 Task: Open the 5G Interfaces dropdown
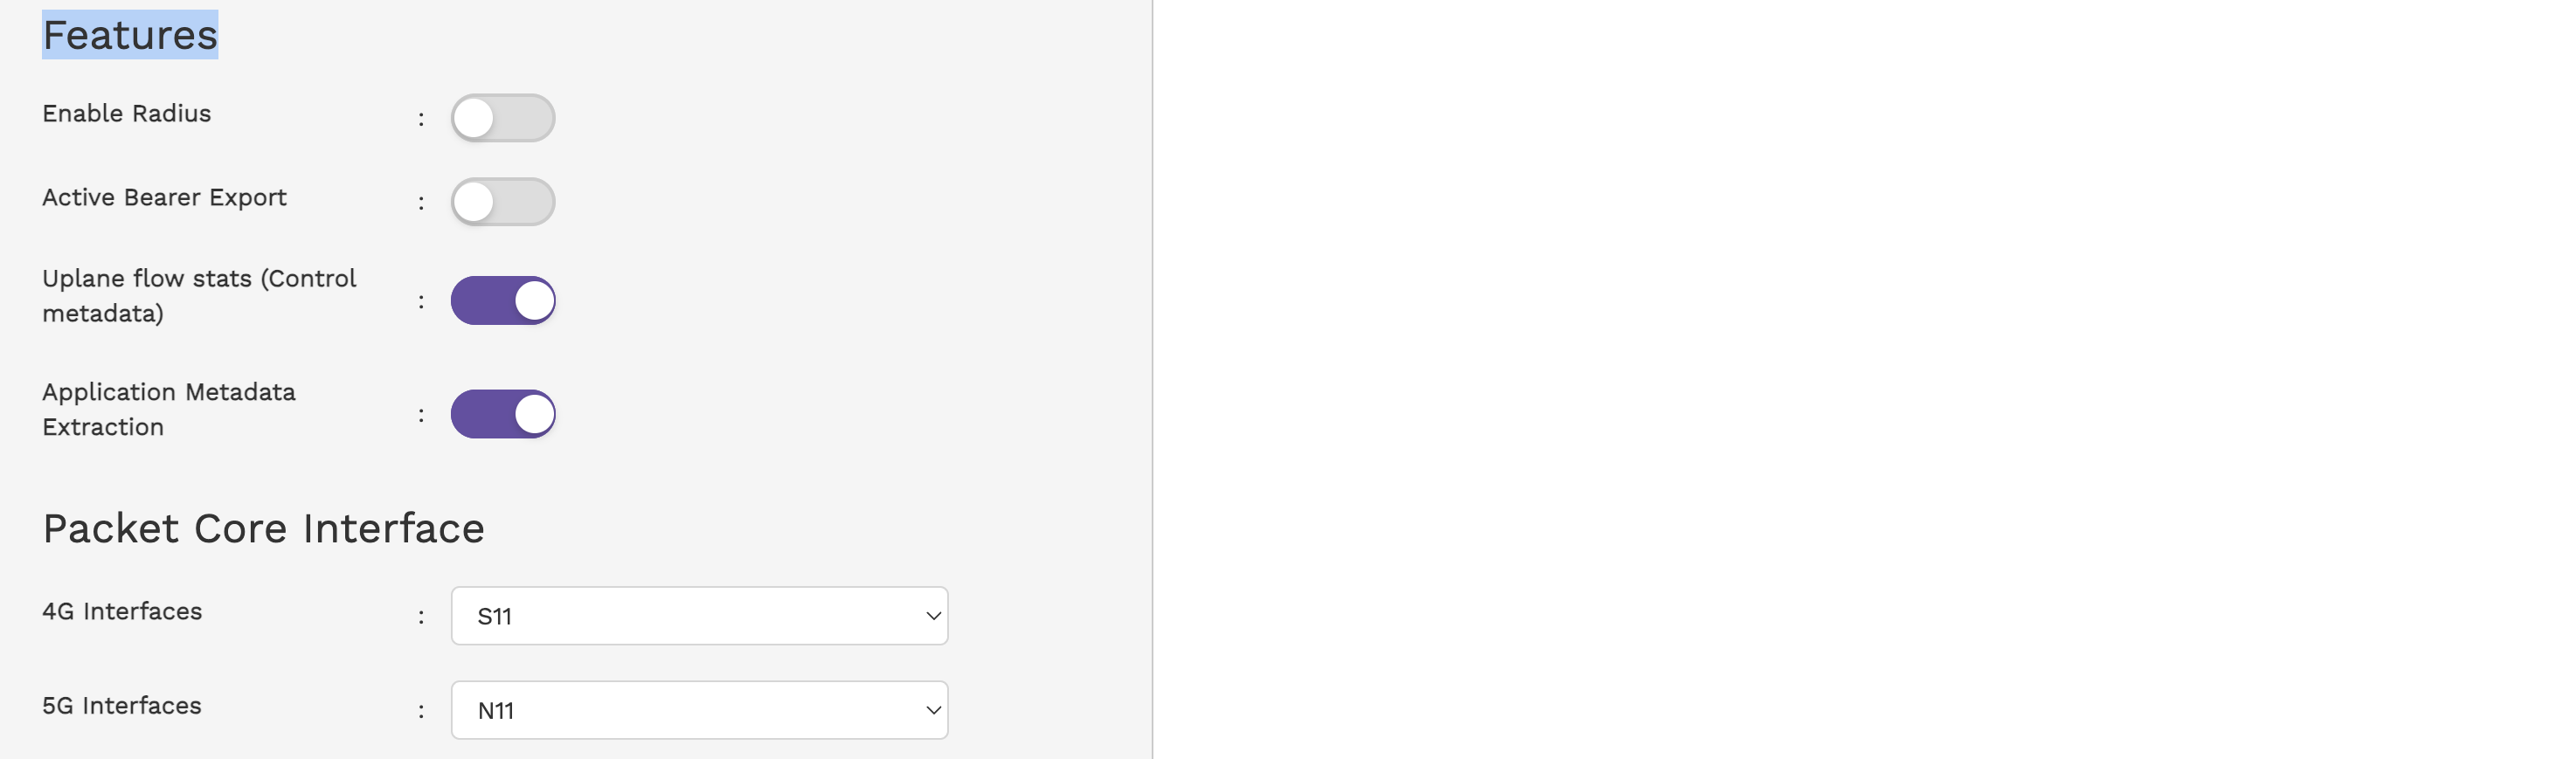point(699,710)
